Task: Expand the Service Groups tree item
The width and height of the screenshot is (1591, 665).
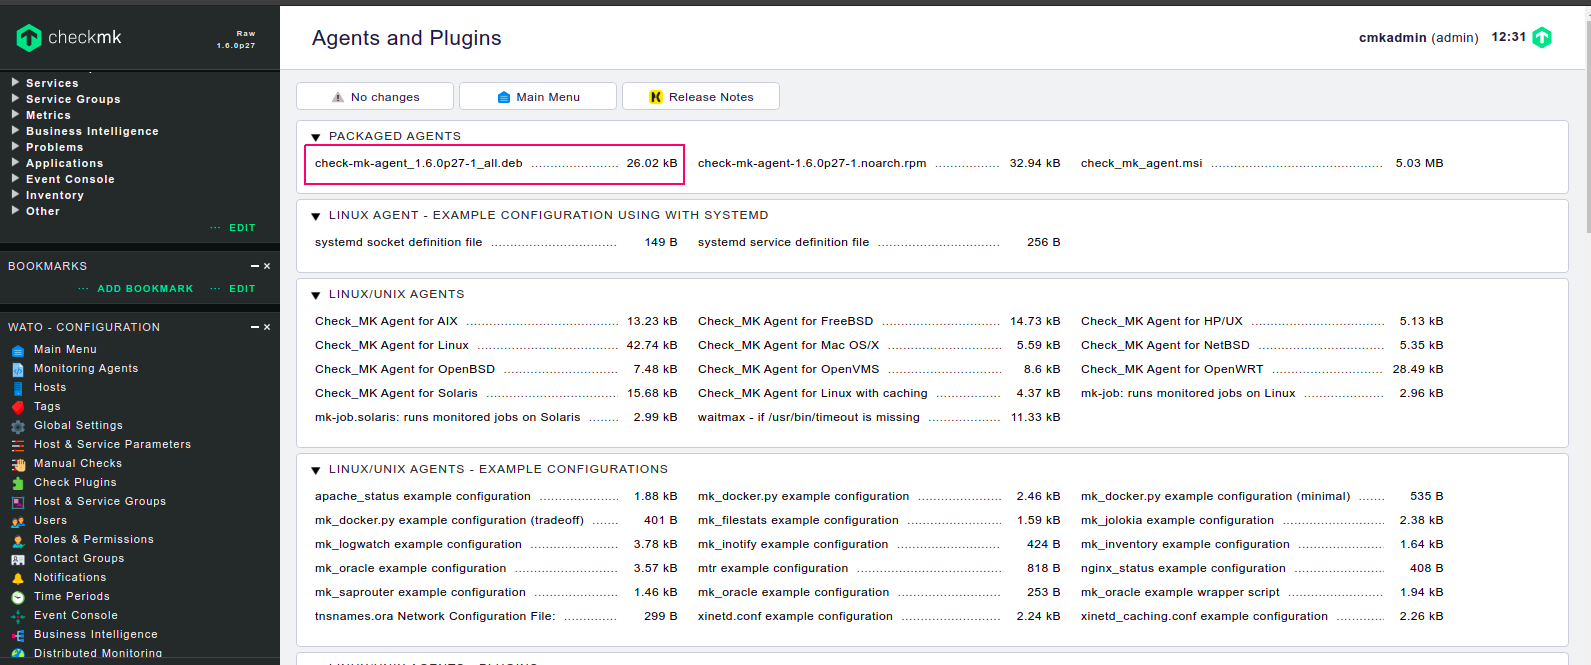Action: coord(15,98)
